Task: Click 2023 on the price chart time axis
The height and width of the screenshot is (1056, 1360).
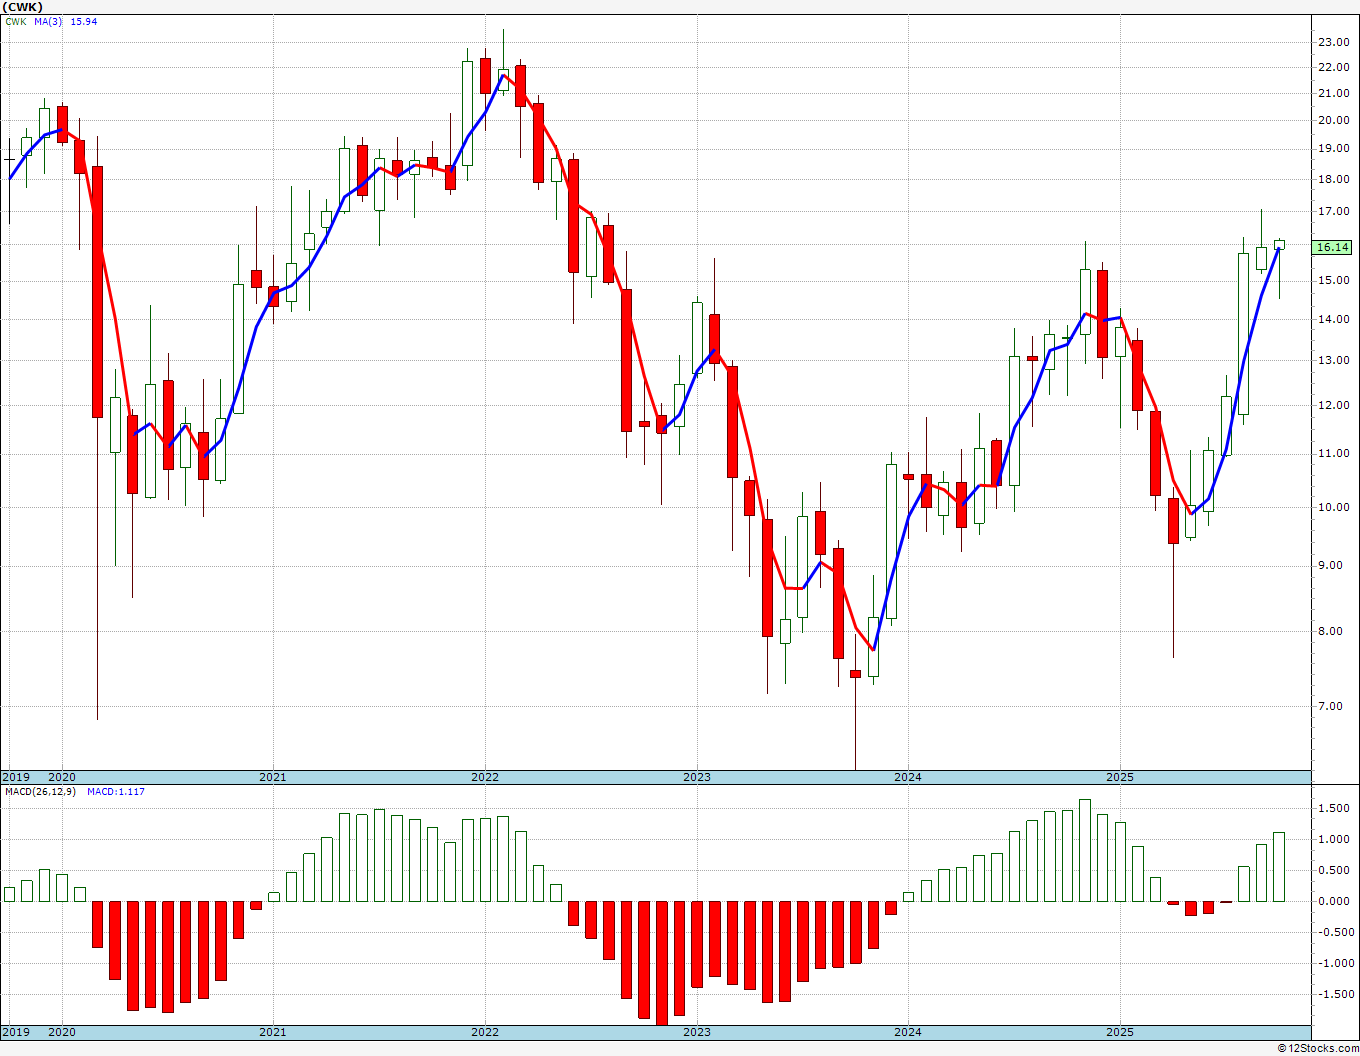Action: pyautogui.click(x=697, y=777)
